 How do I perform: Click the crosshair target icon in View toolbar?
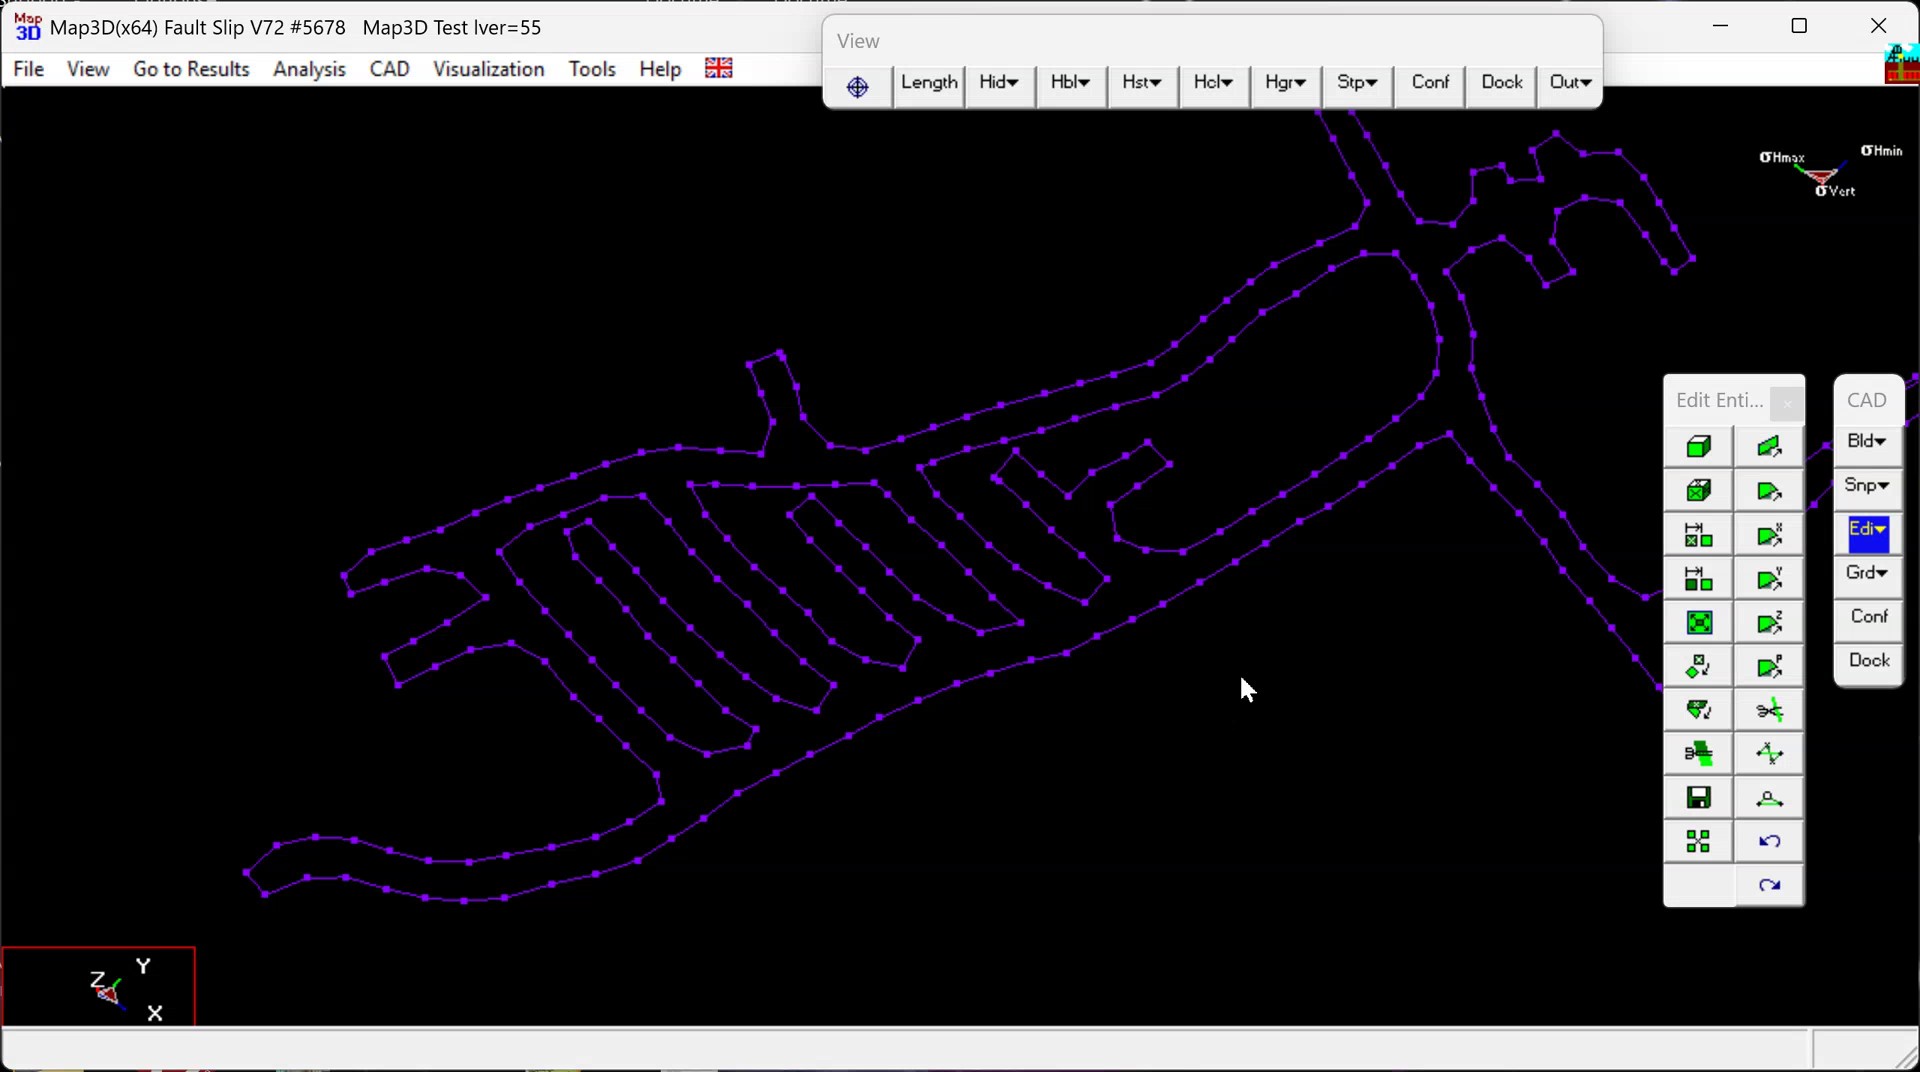pos(857,87)
